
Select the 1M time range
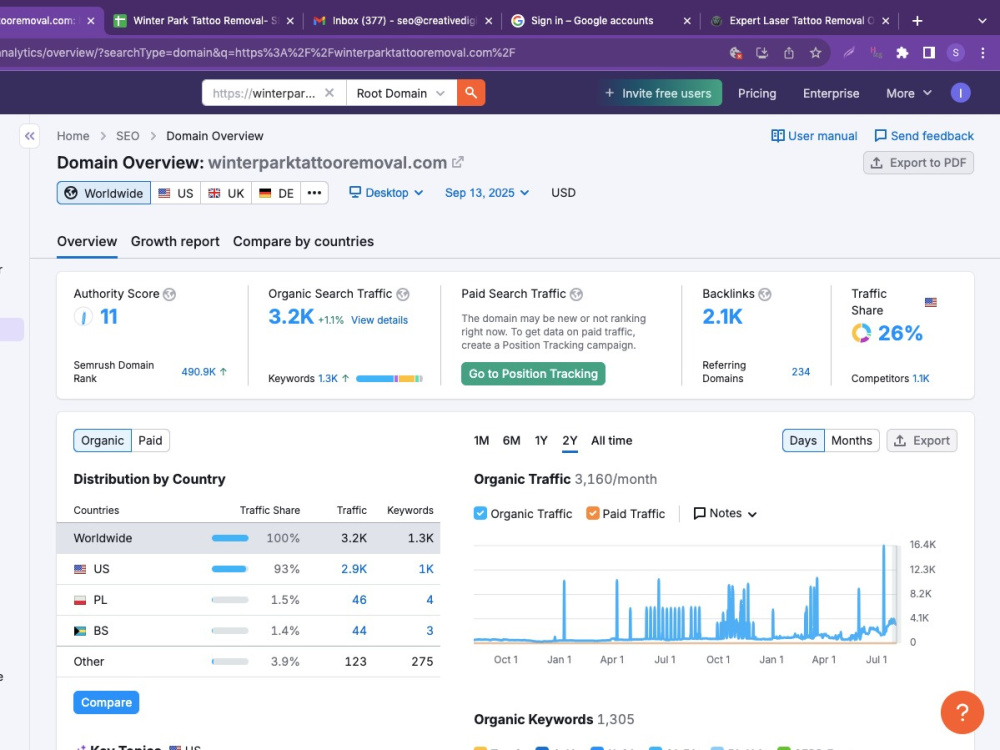tap(481, 441)
